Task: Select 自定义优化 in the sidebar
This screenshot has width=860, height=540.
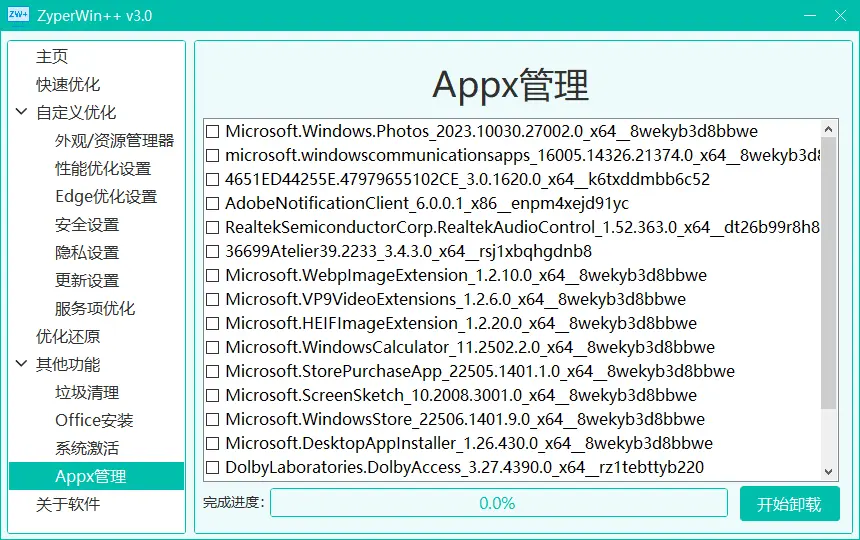Action: pos(76,112)
